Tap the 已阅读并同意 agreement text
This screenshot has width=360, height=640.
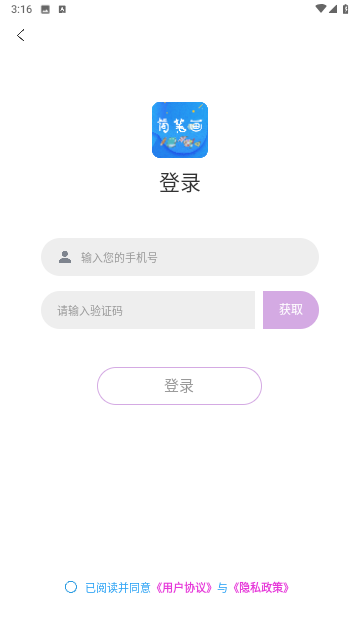[x=118, y=588]
